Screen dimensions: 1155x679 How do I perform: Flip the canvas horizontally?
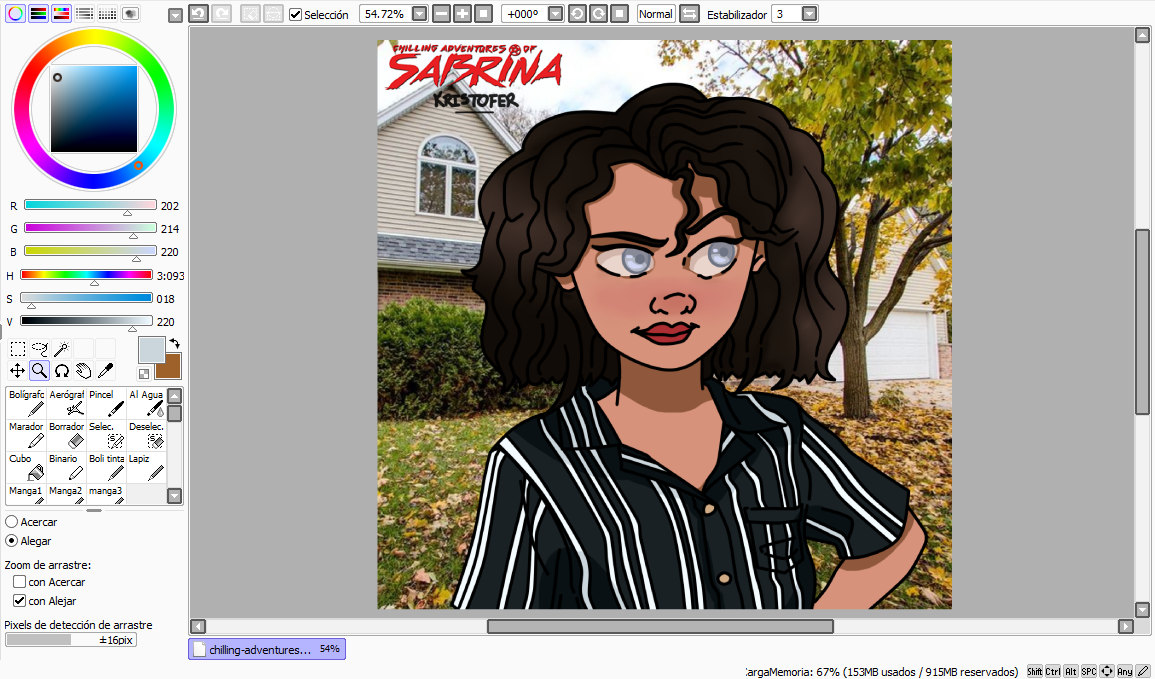point(689,14)
